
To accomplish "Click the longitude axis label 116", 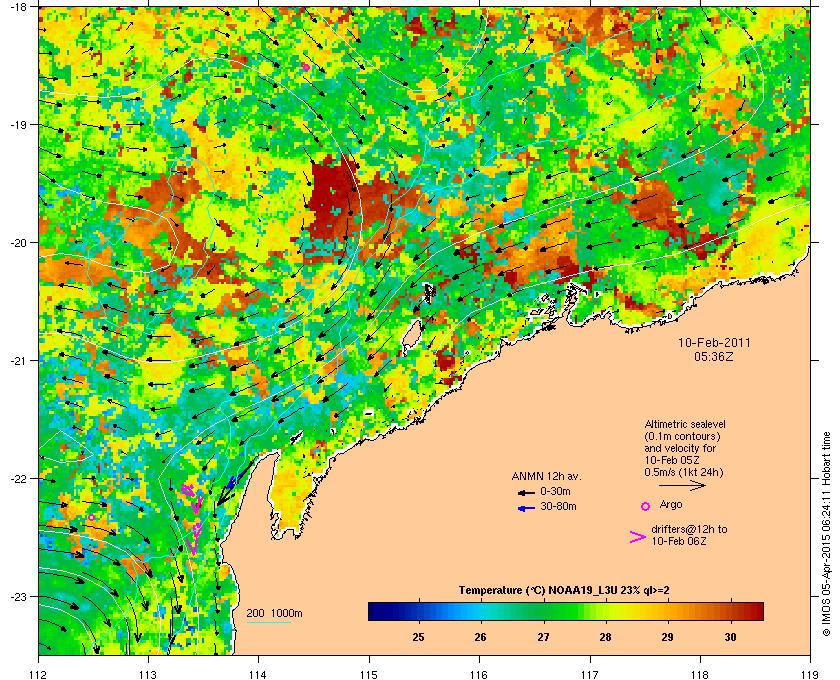I will pos(479,673).
